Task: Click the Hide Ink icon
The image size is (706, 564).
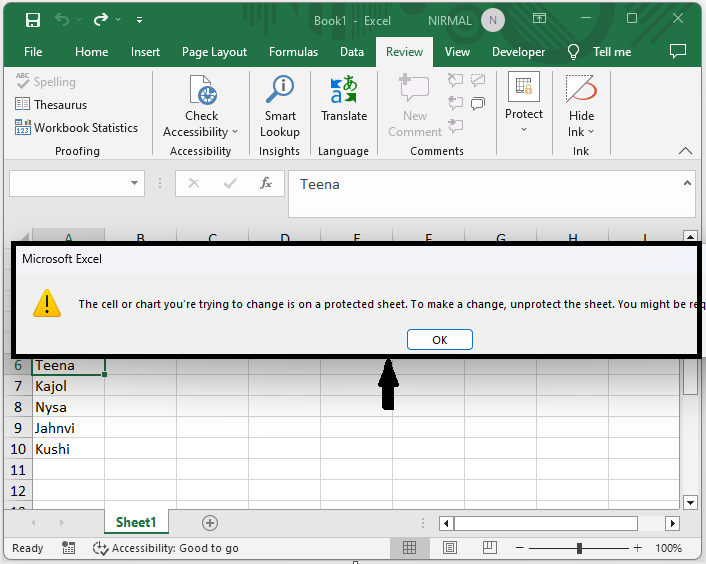Action: (x=581, y=88)
